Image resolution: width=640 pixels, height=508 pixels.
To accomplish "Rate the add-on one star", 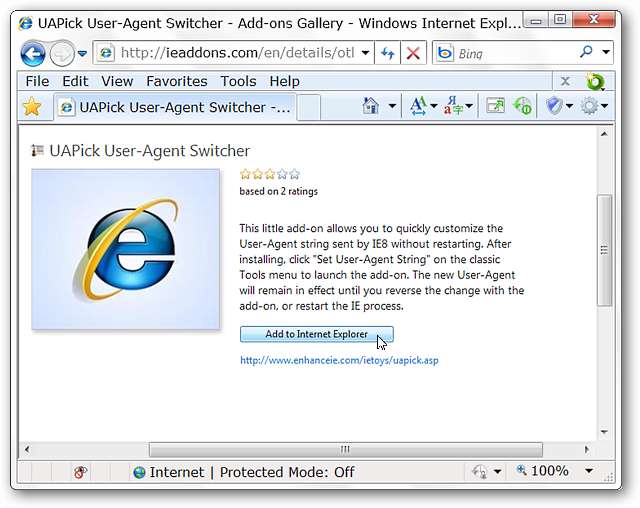I will coord(245,174).
